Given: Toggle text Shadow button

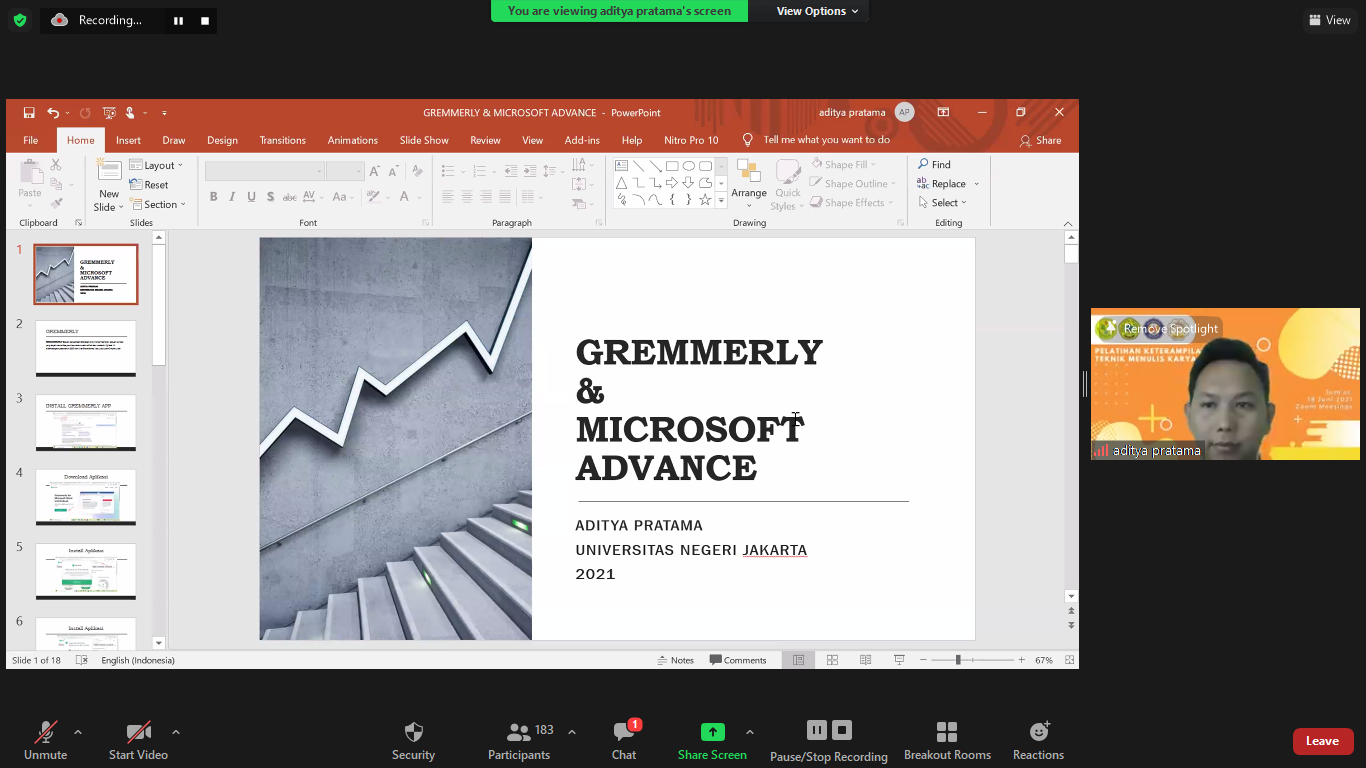Looking at the screenshot, I should click(270, 197).
